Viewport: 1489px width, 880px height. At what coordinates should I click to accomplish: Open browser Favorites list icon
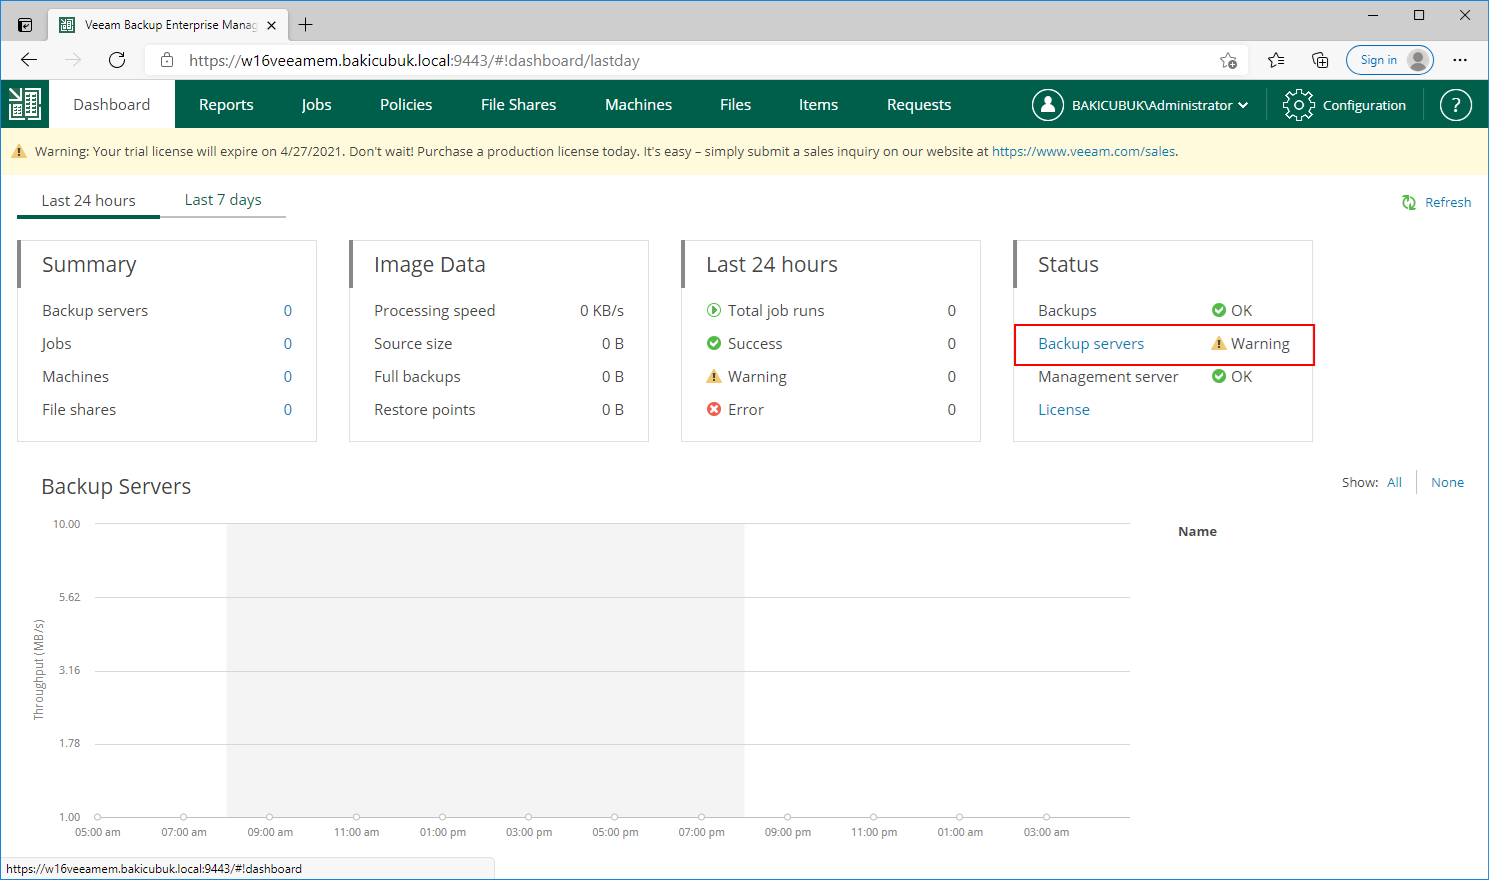coord(1276,60)
